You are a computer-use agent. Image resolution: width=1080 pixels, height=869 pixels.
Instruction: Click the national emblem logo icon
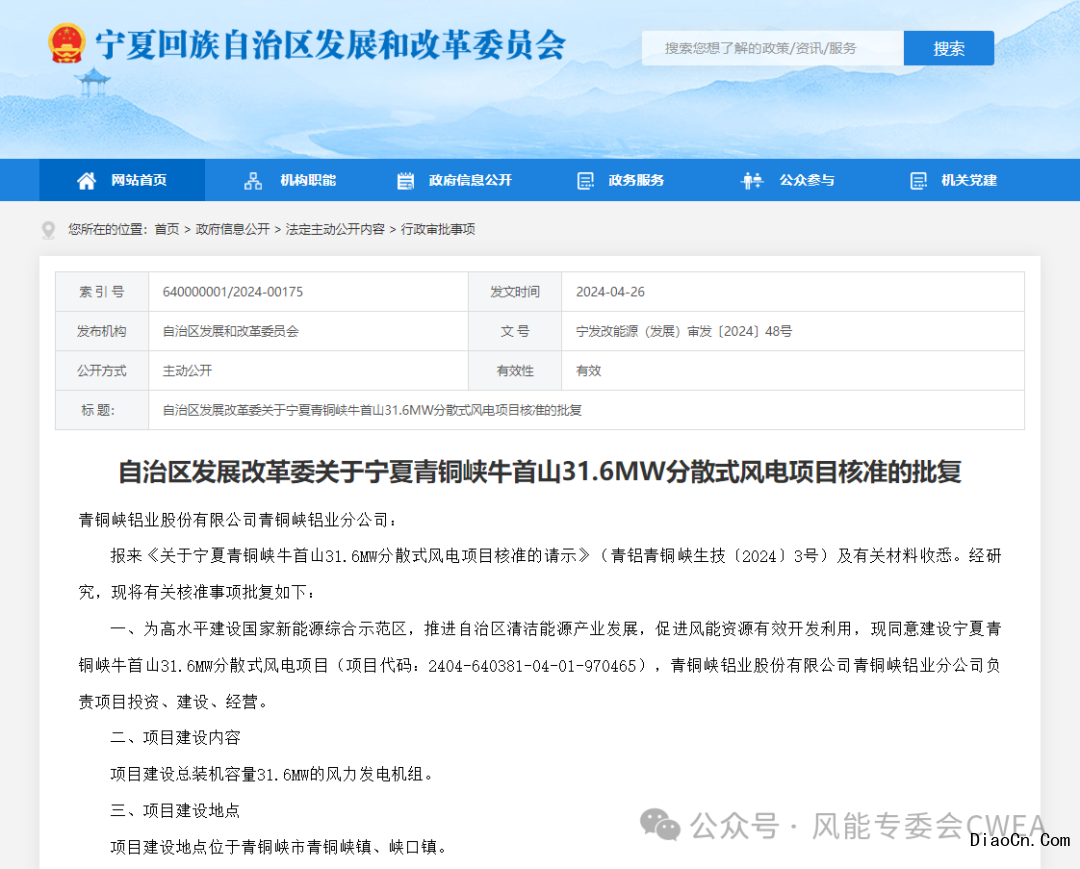67,43
